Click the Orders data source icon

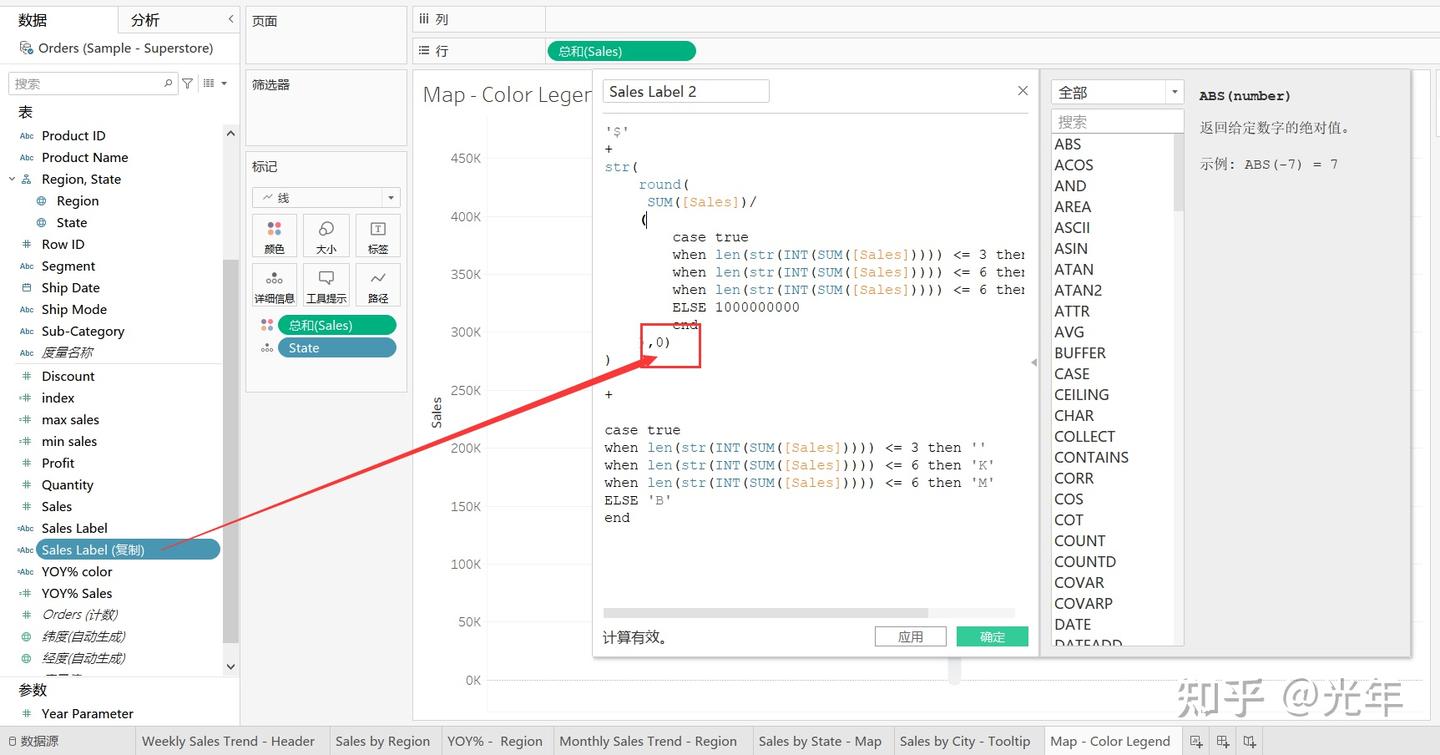pyautogui.click(x=26, y=48)
